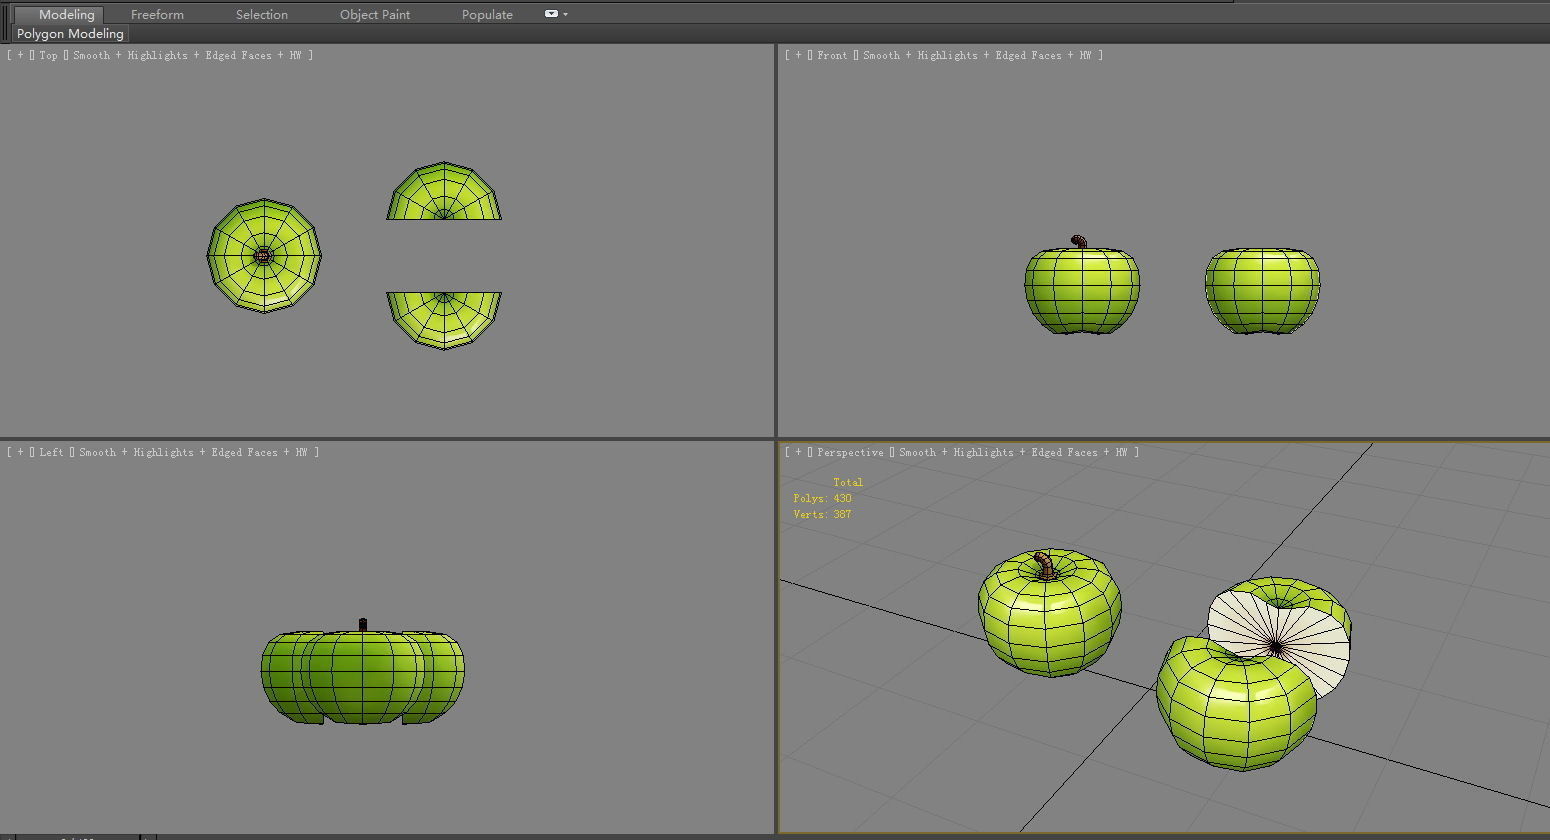The width and height of the screenshot is (1550, 840).
Task: Click the Top viewport view label
Action: point(48,55)
